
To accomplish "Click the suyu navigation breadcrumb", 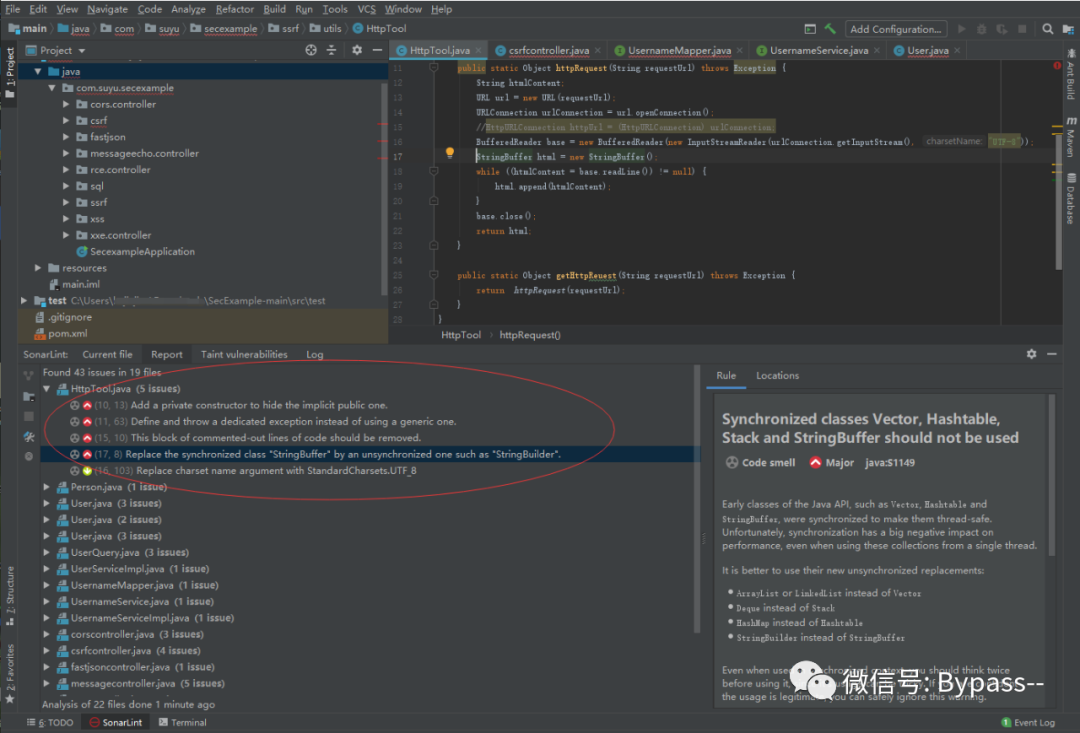I will [169, 29].
